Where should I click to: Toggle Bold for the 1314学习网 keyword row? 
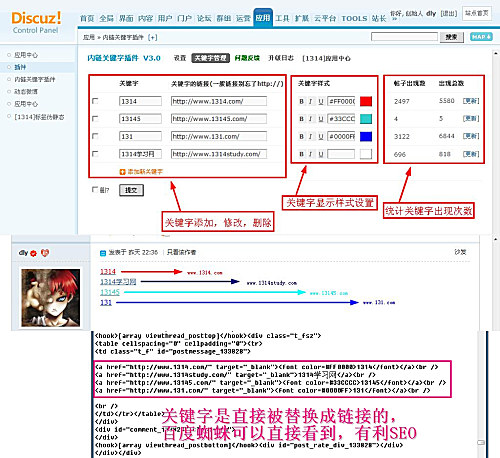(301, 154)
